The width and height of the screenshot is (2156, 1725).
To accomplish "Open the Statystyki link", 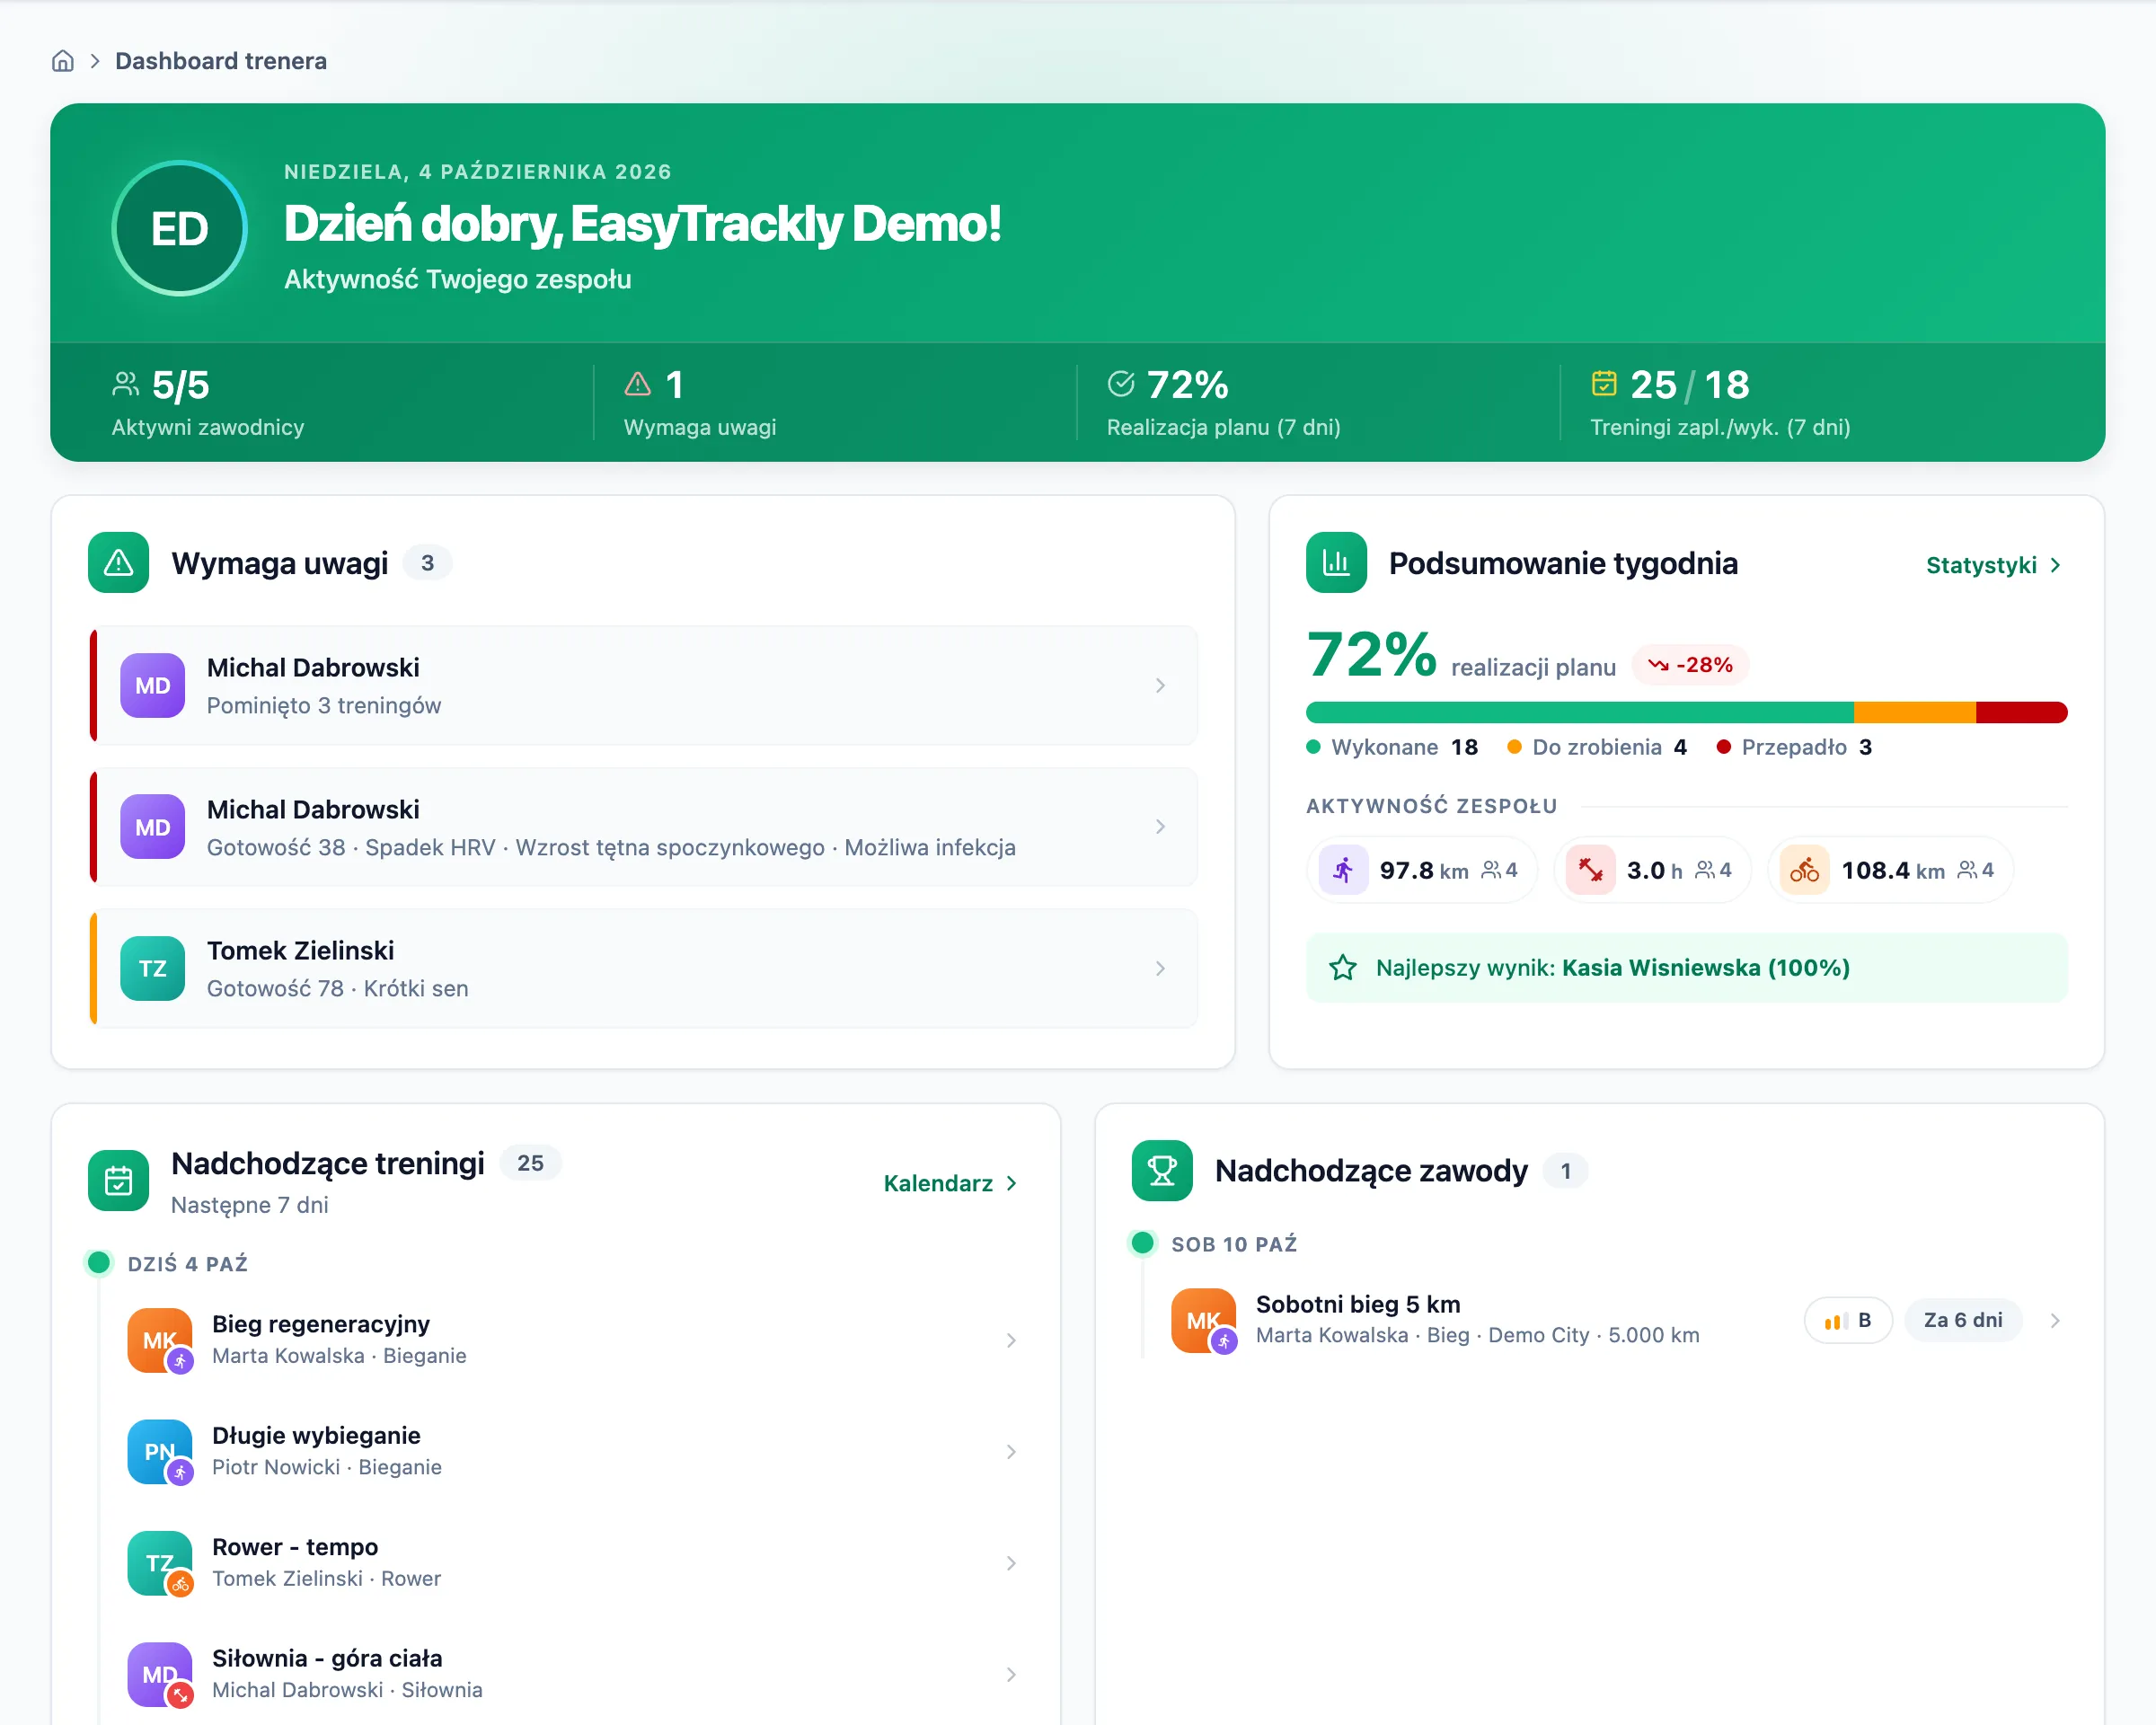I will [x=1994, y=565].
